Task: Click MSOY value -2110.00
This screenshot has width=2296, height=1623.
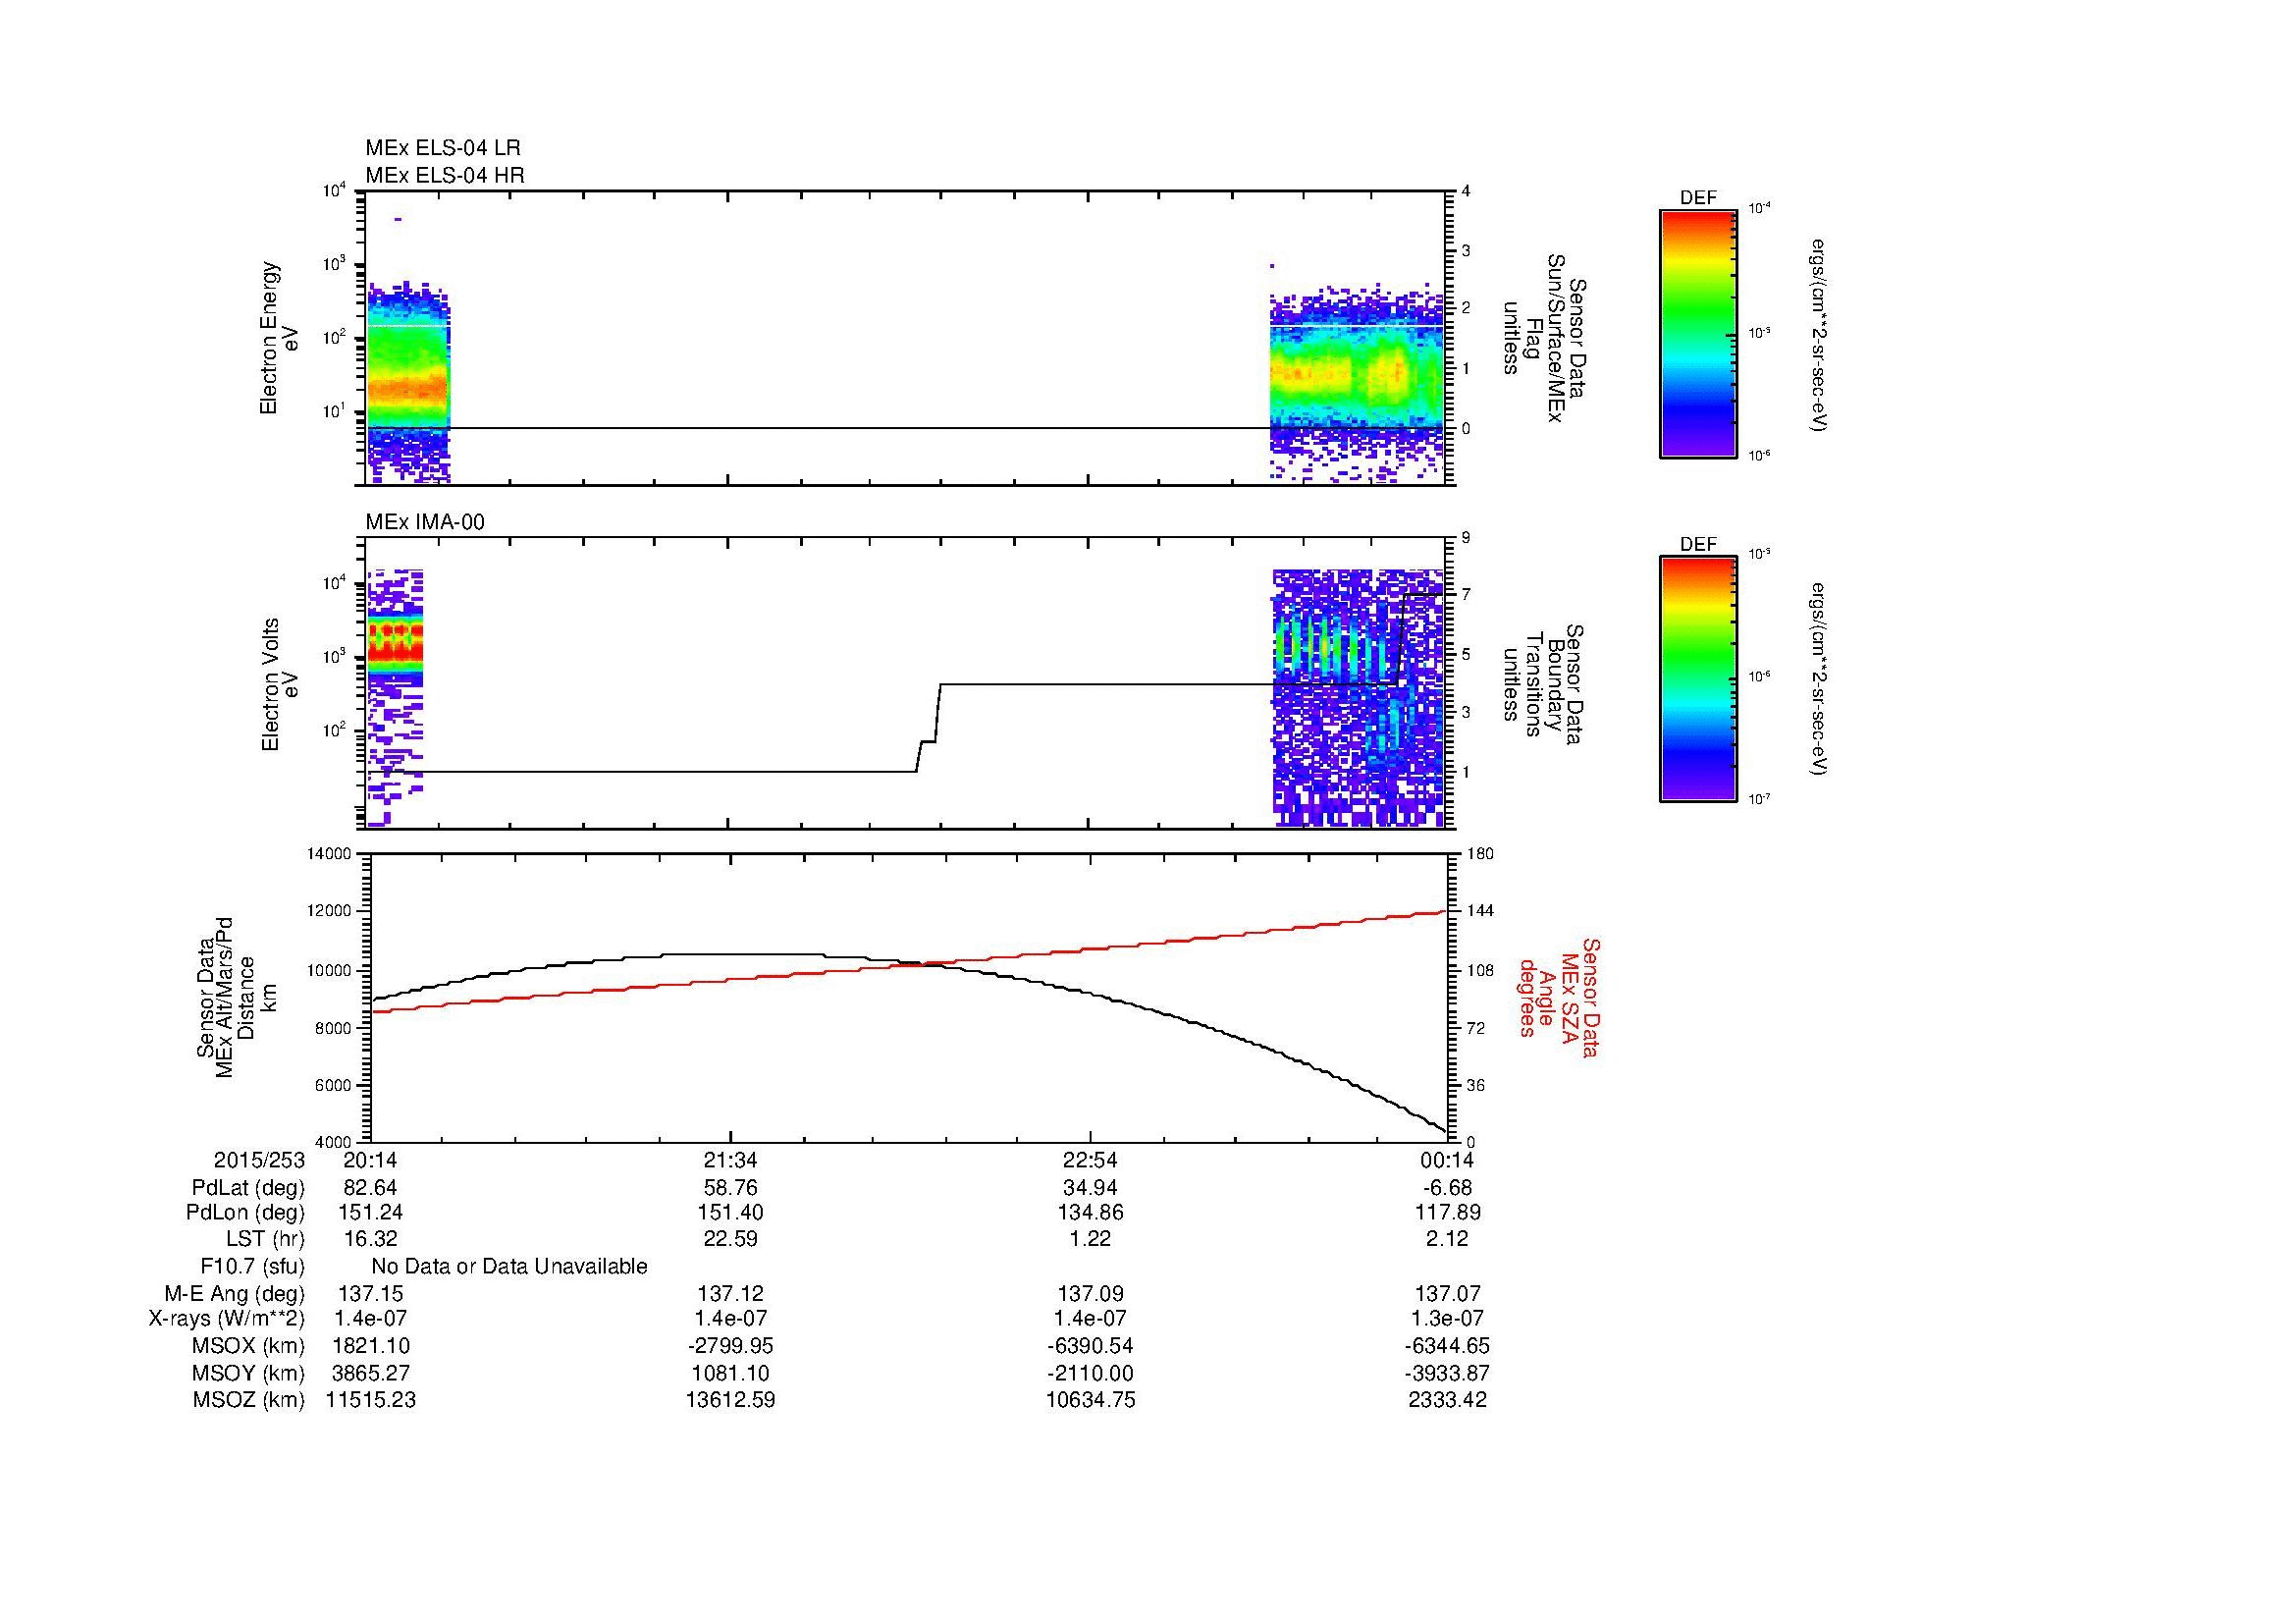Action: coord(1090,1373)
